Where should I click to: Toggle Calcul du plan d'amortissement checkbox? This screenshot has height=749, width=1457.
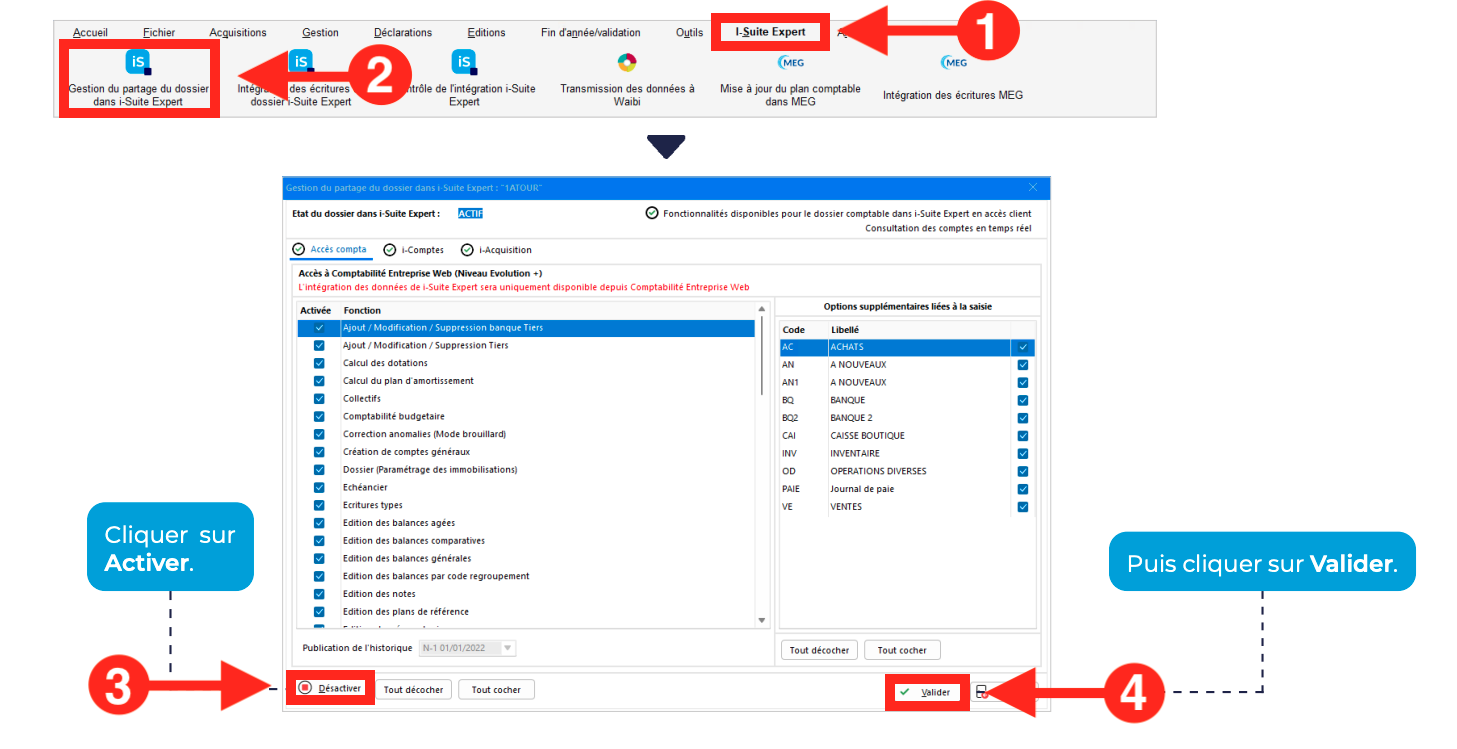click(319, 381)
